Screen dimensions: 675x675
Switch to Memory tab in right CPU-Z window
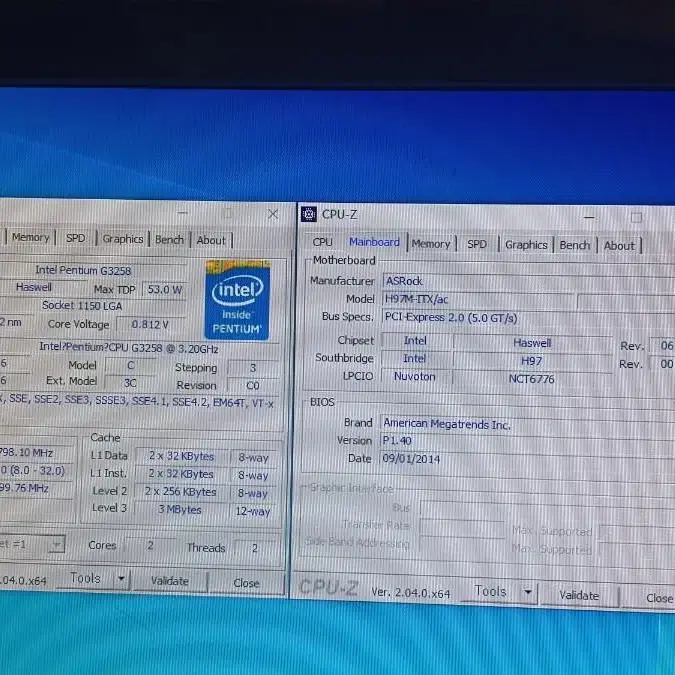[430, 244]
